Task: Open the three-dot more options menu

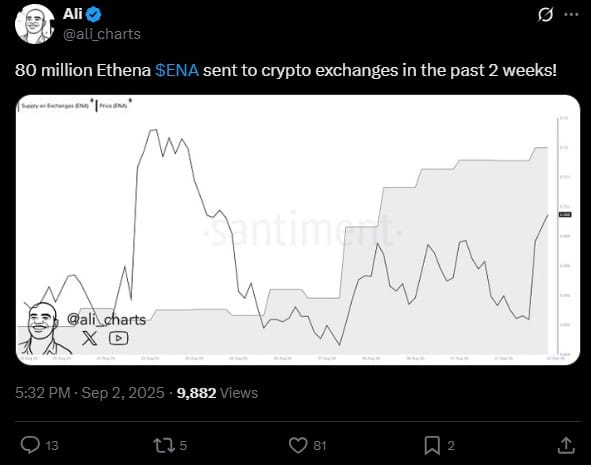Action: pyautogui.click(x=571, y=15)
